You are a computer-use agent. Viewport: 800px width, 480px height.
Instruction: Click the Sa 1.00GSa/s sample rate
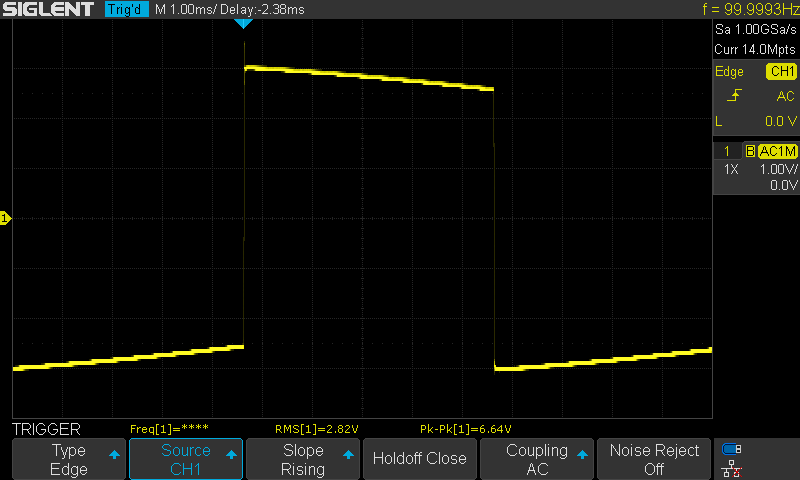(x=755, y=30)
